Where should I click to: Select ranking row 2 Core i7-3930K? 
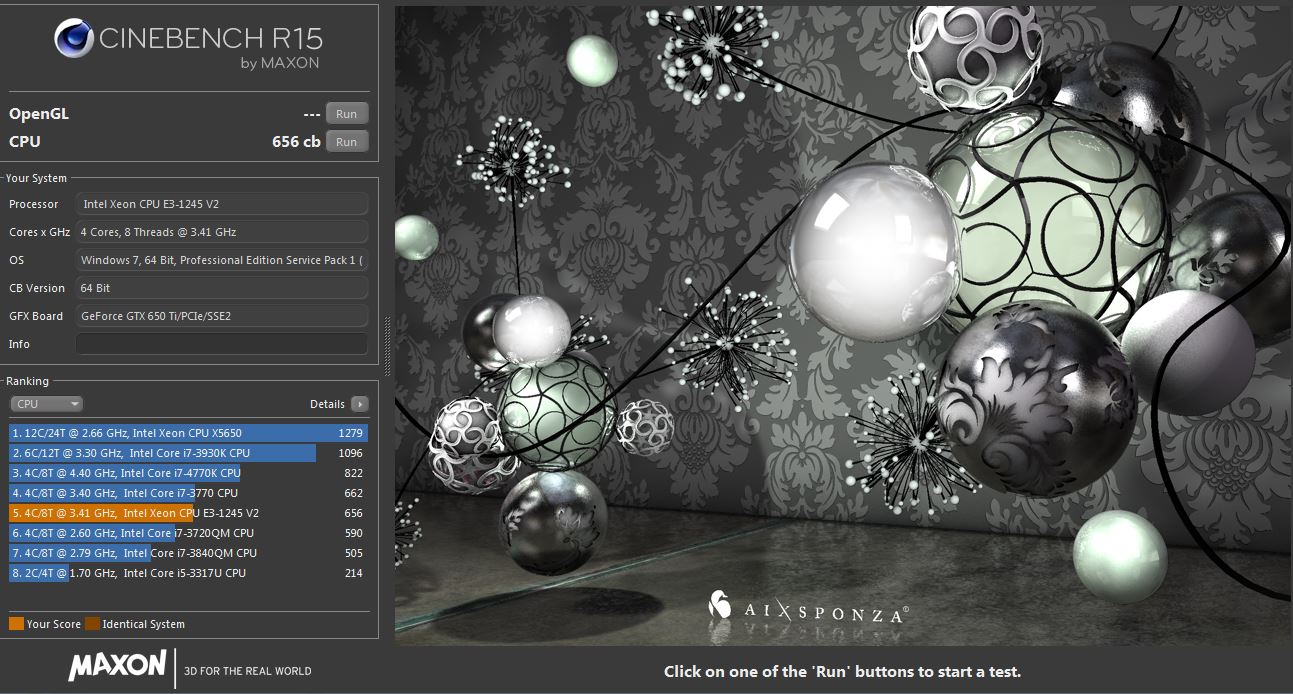point(188,453)
